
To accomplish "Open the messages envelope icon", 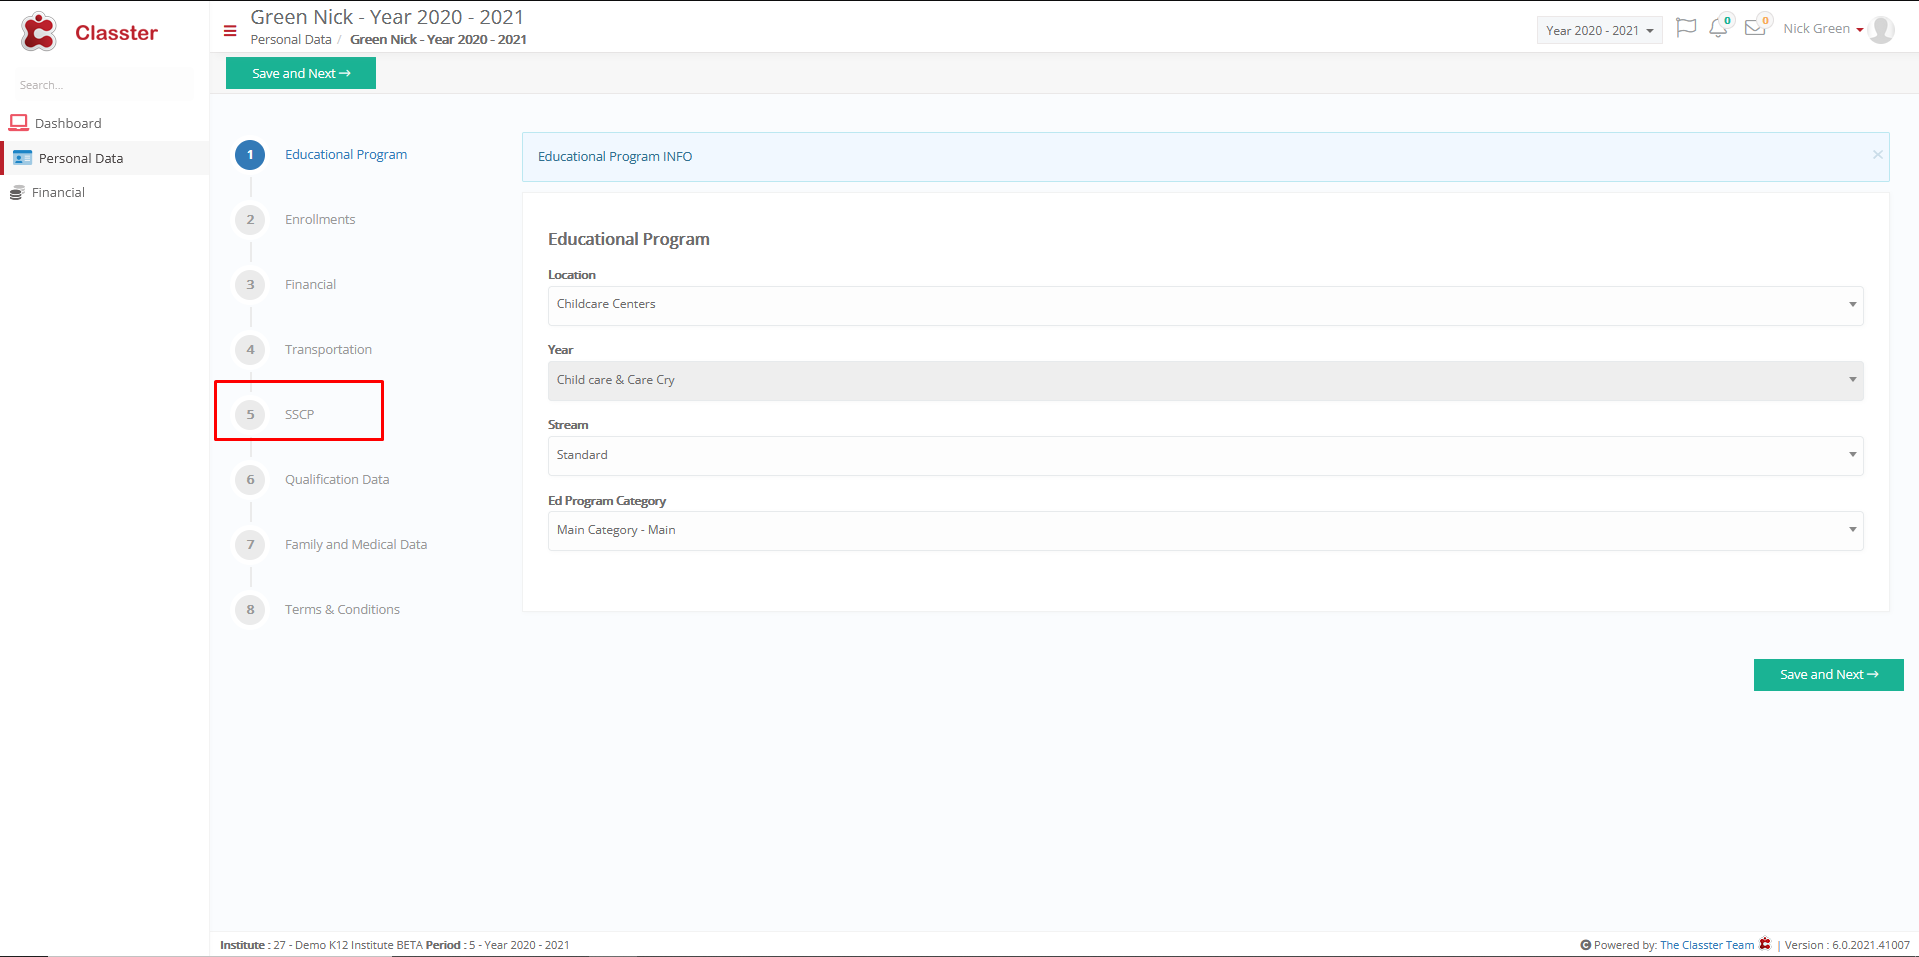I will 1754,28.
